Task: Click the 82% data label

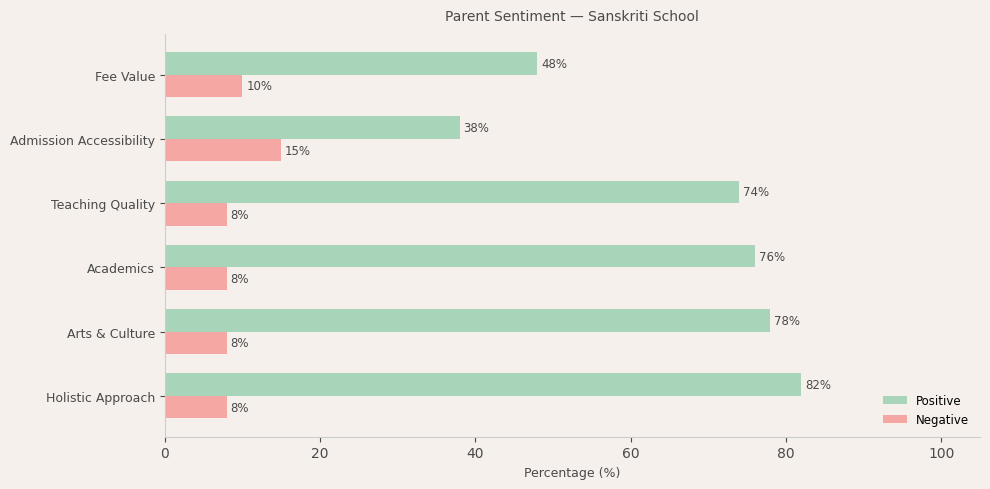Action: 818,386
